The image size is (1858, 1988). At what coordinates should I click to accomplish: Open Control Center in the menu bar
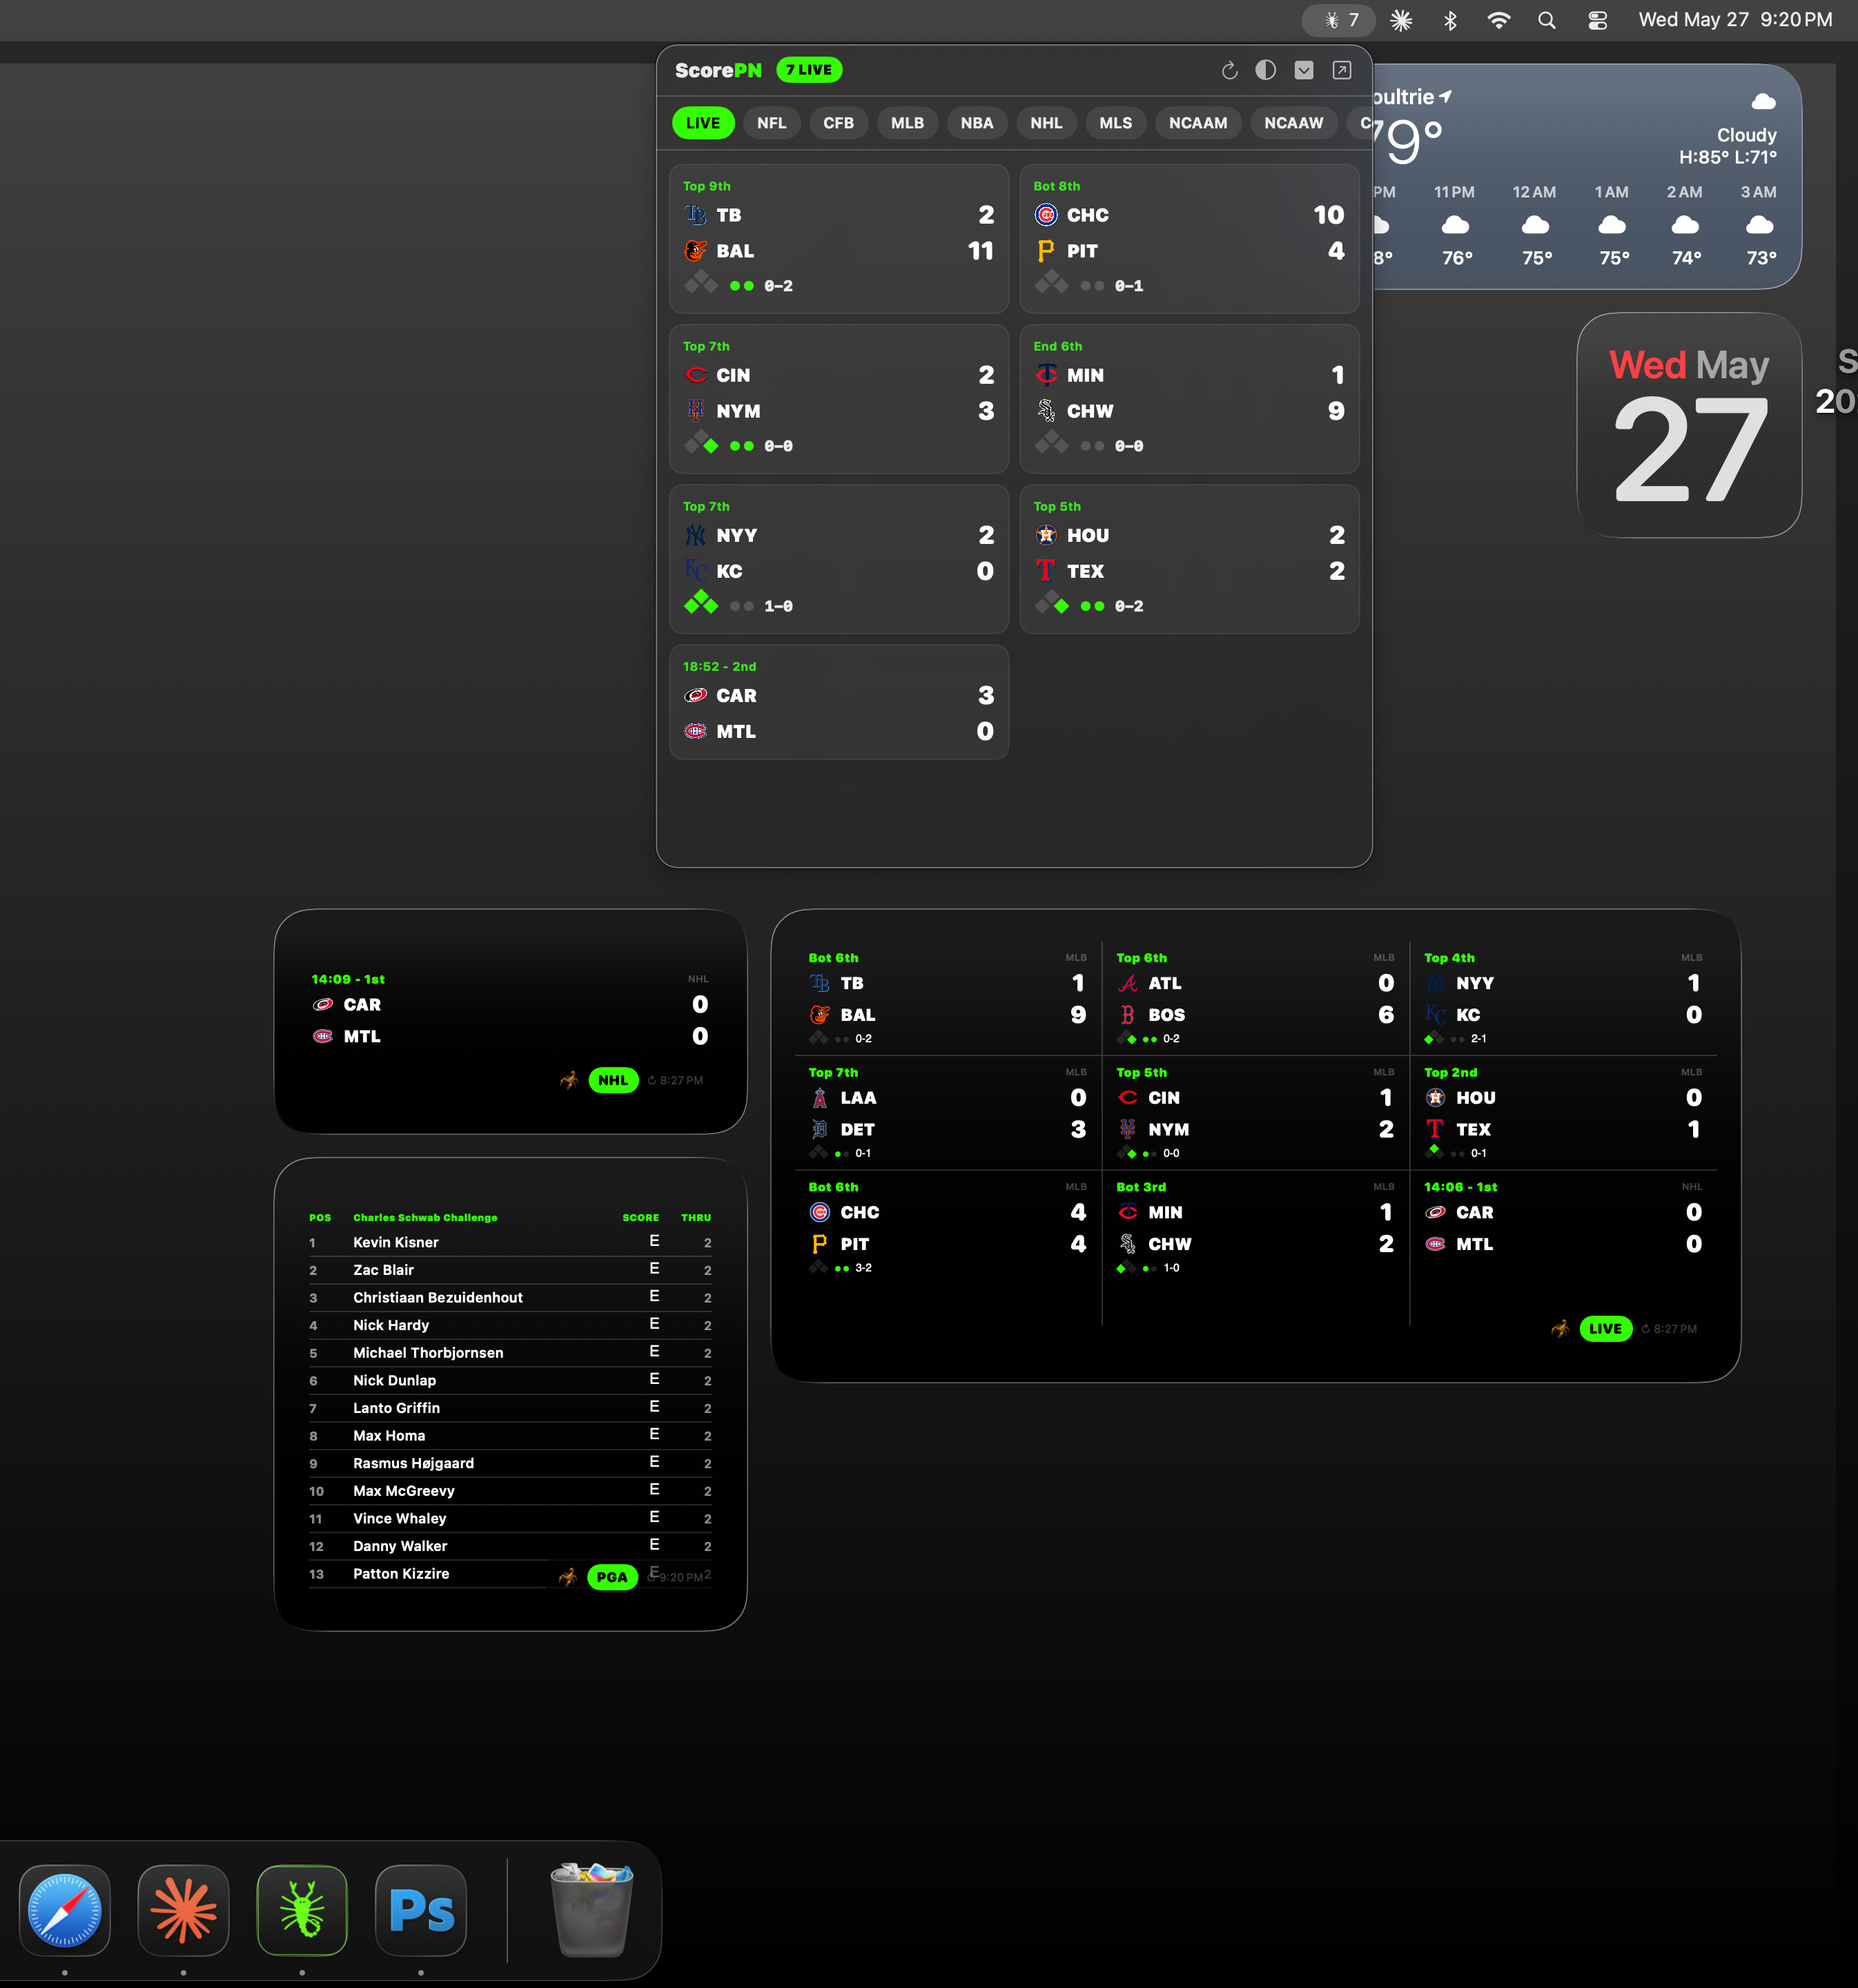click(x=1598, y=20)
